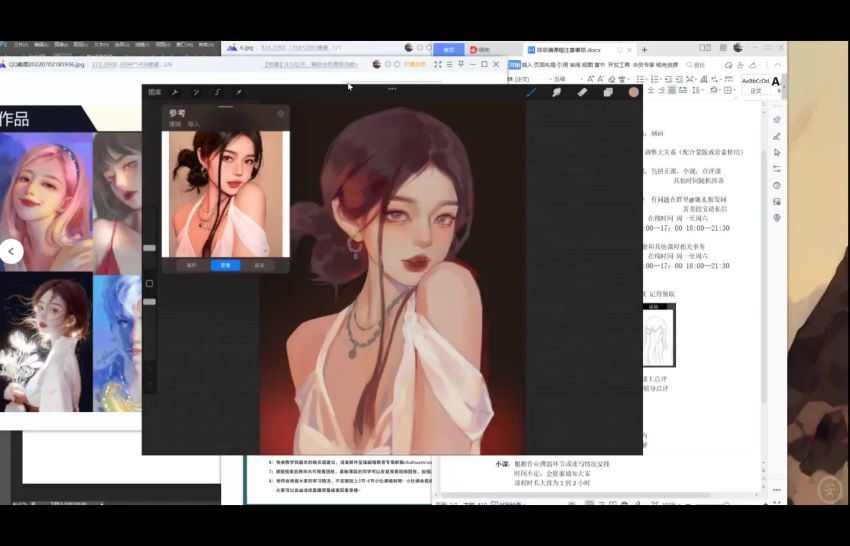Click the cloud sync icon in WPS ribbon

[729, 65]
